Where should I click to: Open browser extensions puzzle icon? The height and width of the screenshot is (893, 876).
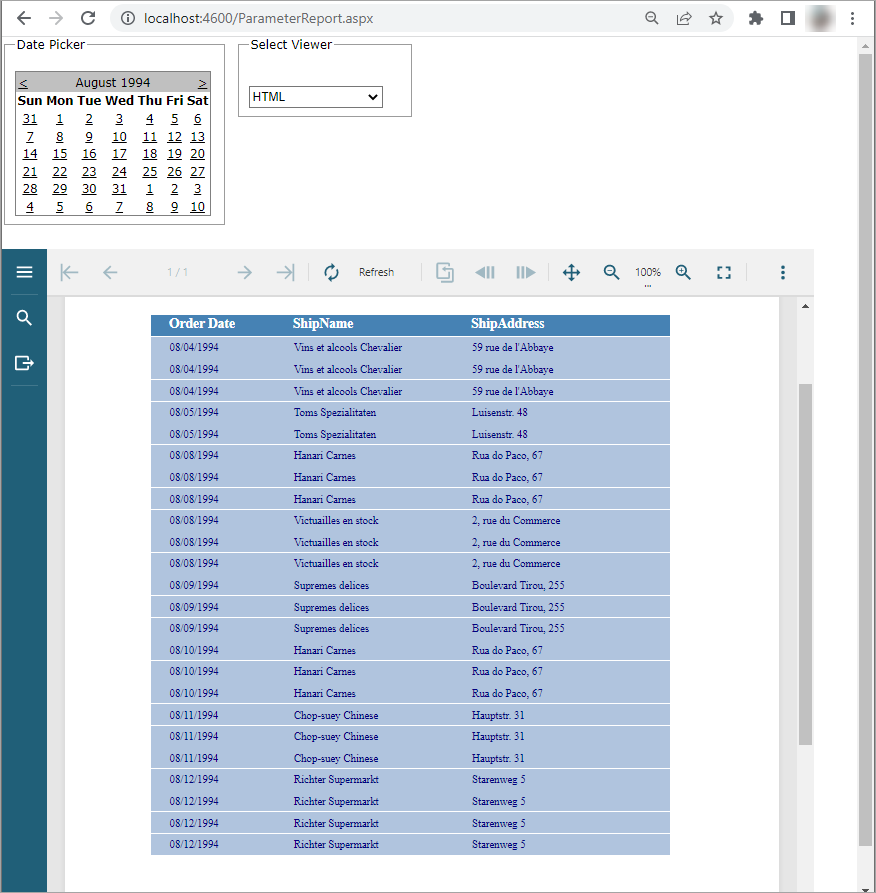point(756,18)
